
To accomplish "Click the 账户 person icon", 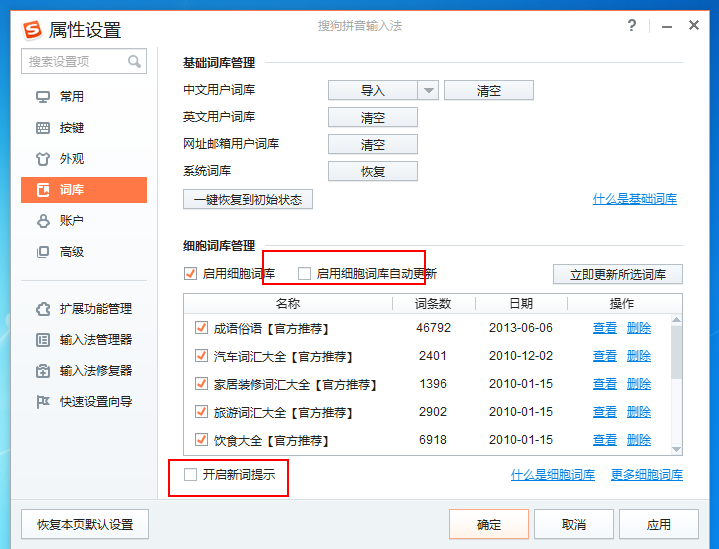I will point(43,221).
